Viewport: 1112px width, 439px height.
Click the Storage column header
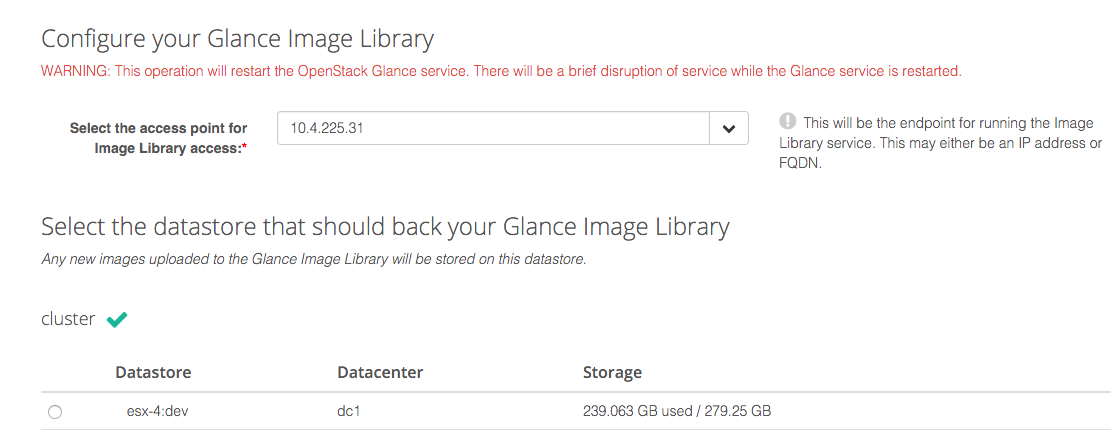pos(612,372)
